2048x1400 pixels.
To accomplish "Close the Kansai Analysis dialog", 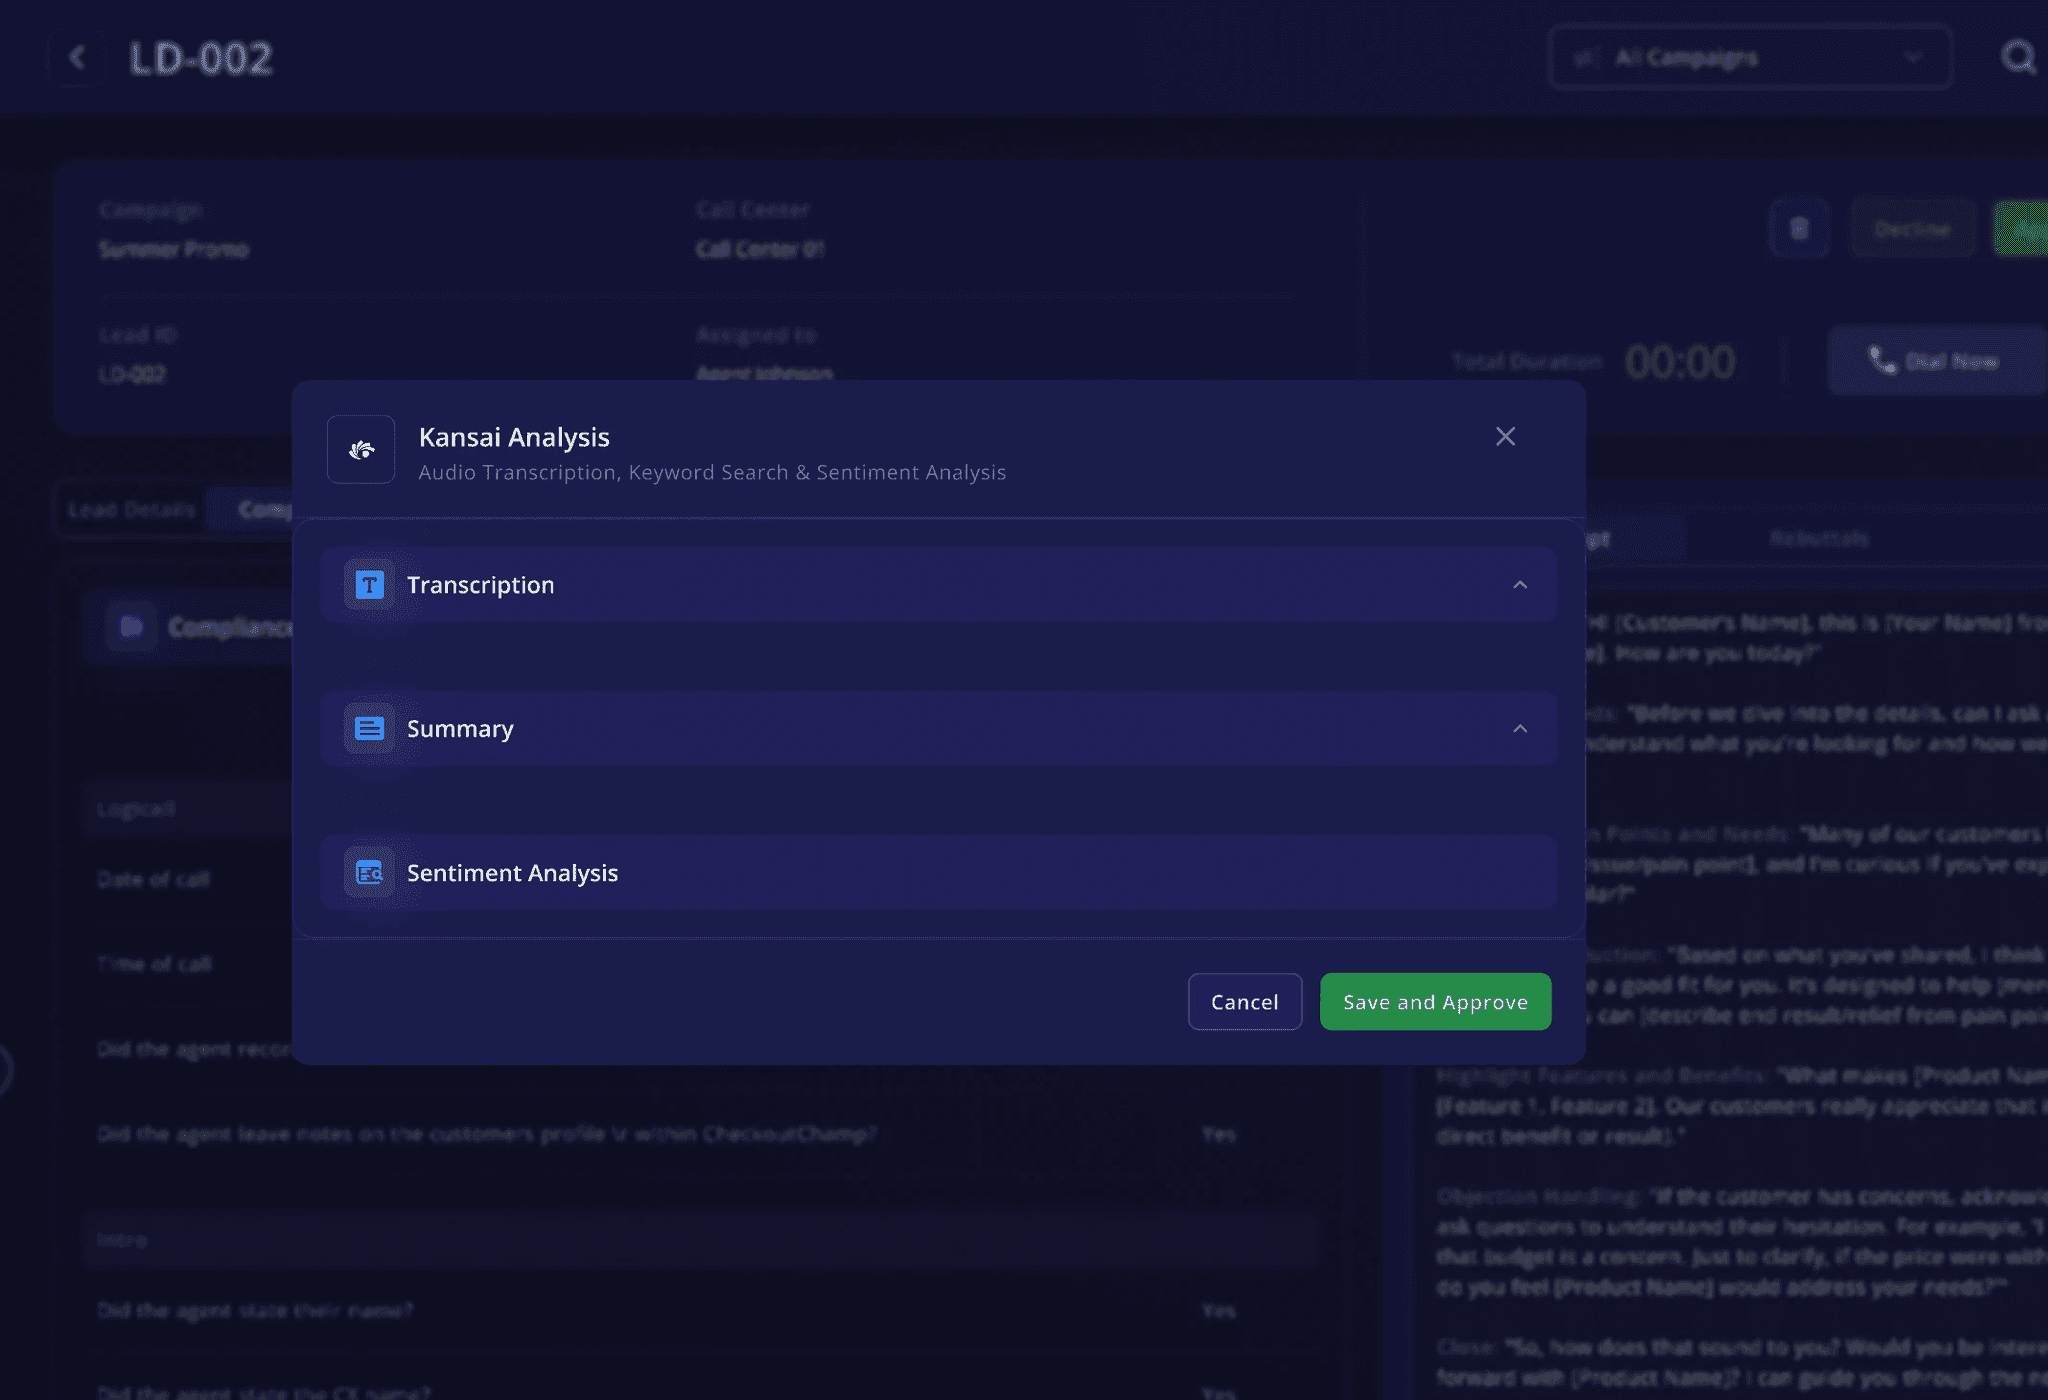I will (1505, 437).
